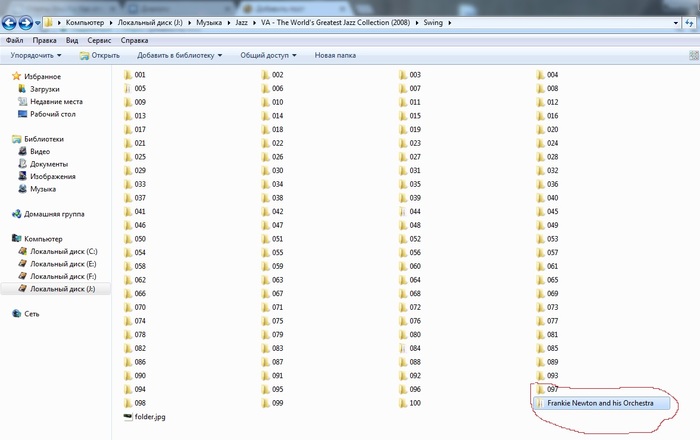Select Домашняя группа in navigation pane
Viewport: 700px width, 440px height.
coord(54,213)
